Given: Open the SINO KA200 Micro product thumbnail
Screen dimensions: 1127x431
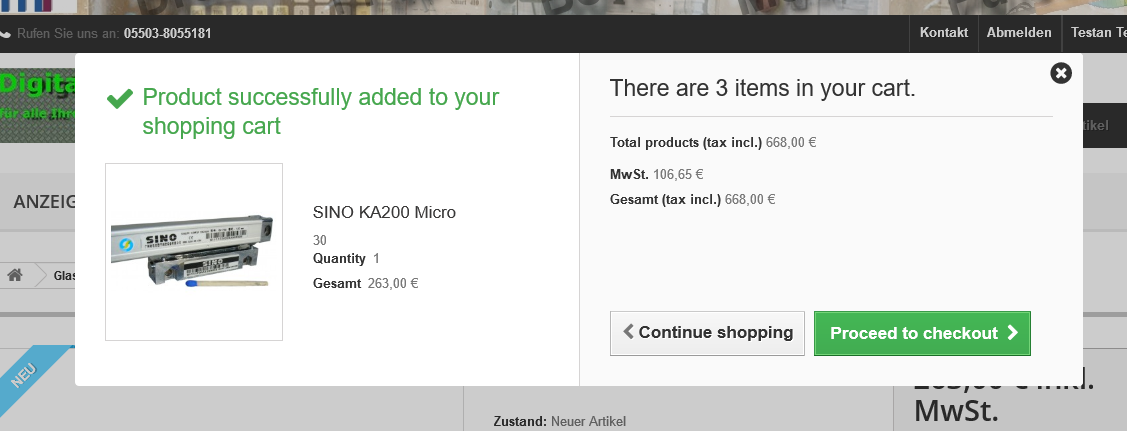Looking at the screenshot, I should click(193, 251).
